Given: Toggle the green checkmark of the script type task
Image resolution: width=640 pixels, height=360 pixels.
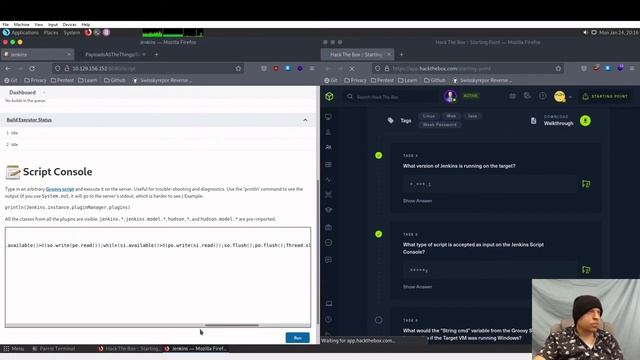Looking at the screenshot, I should (x=378, y=234).
